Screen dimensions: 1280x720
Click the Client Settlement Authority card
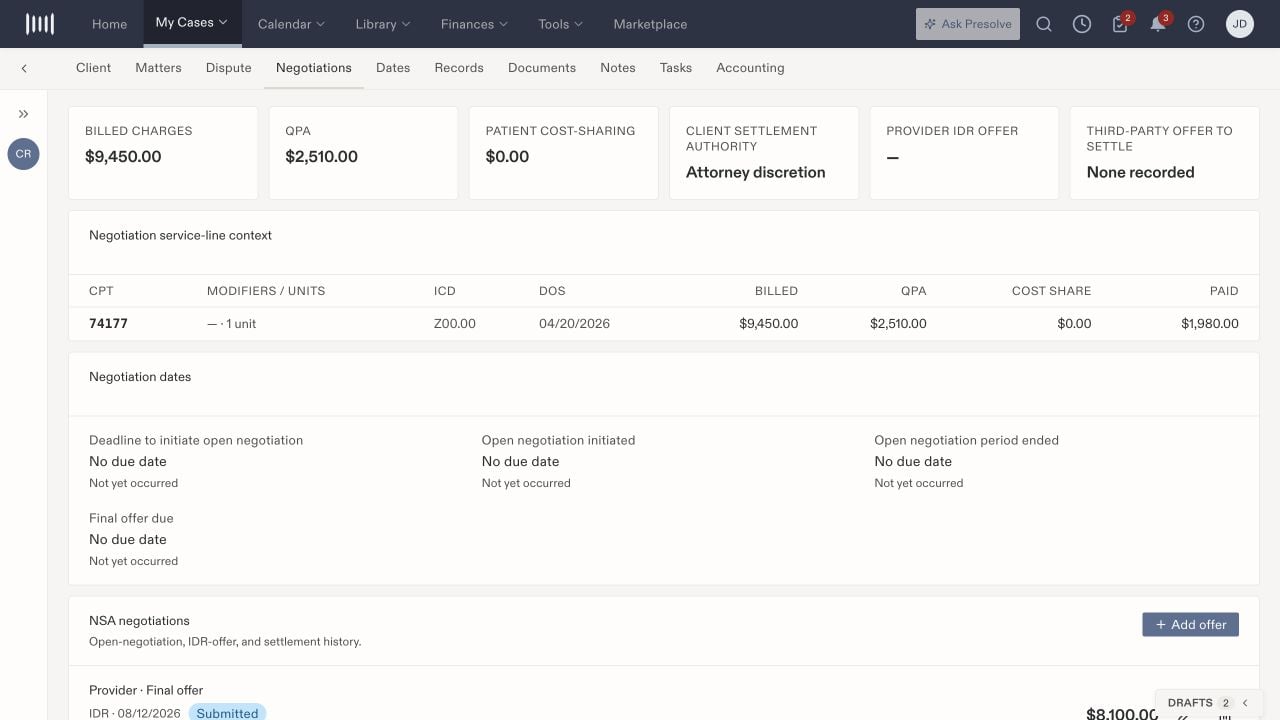click(764, 153)
